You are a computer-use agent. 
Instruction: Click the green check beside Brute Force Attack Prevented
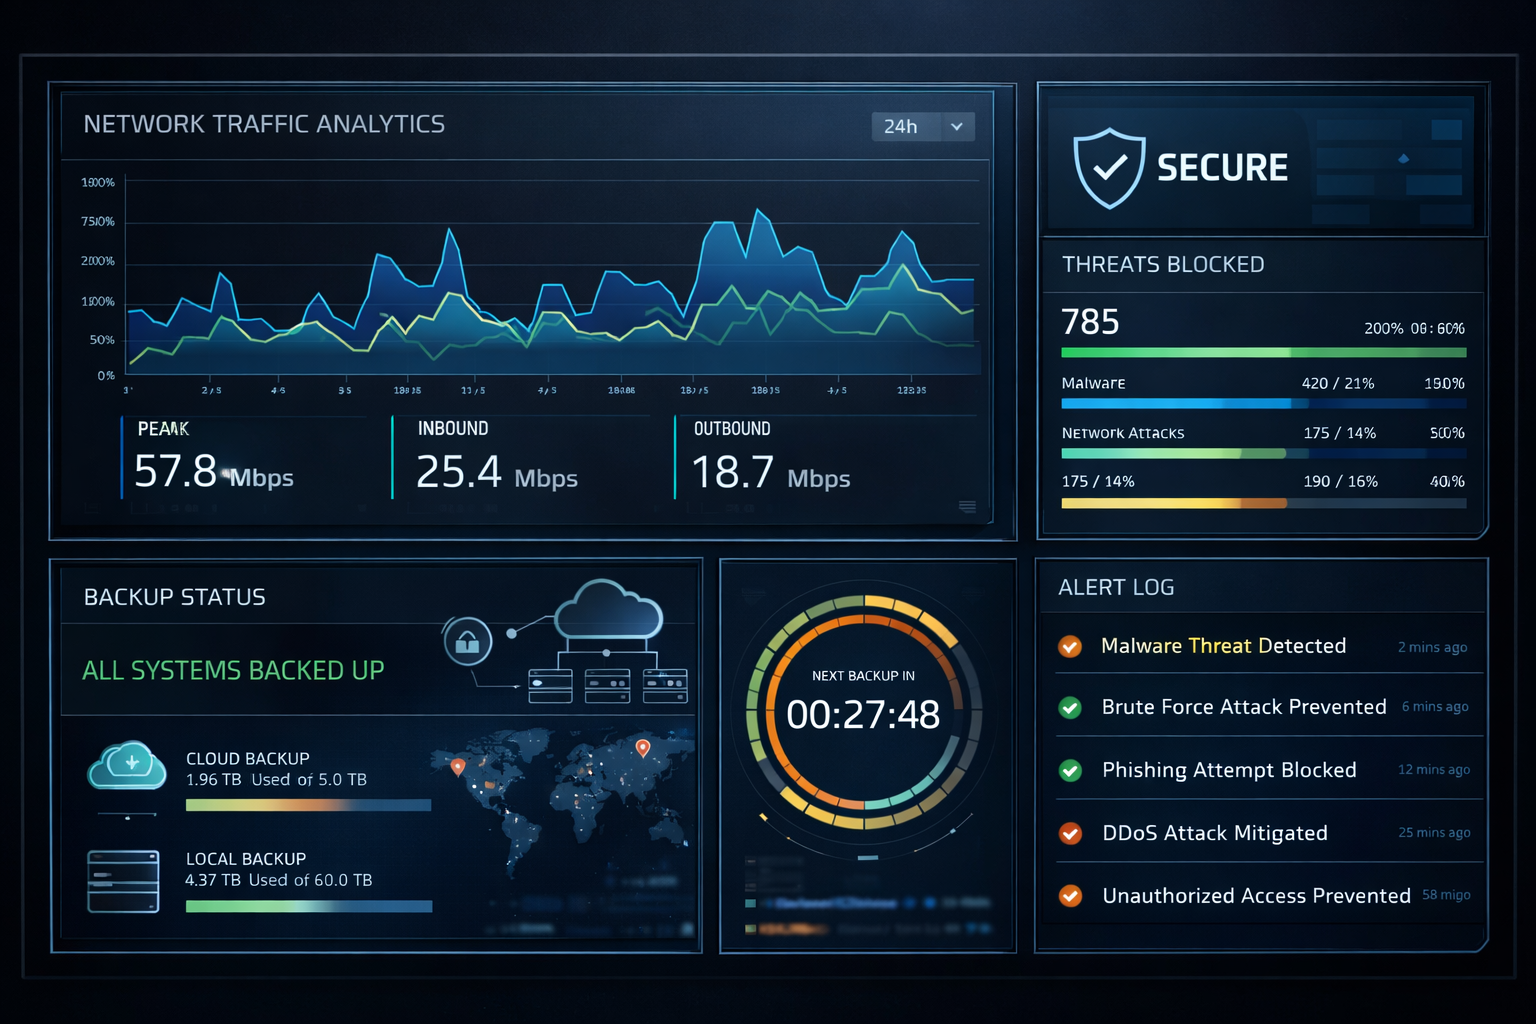point(1071,709)
